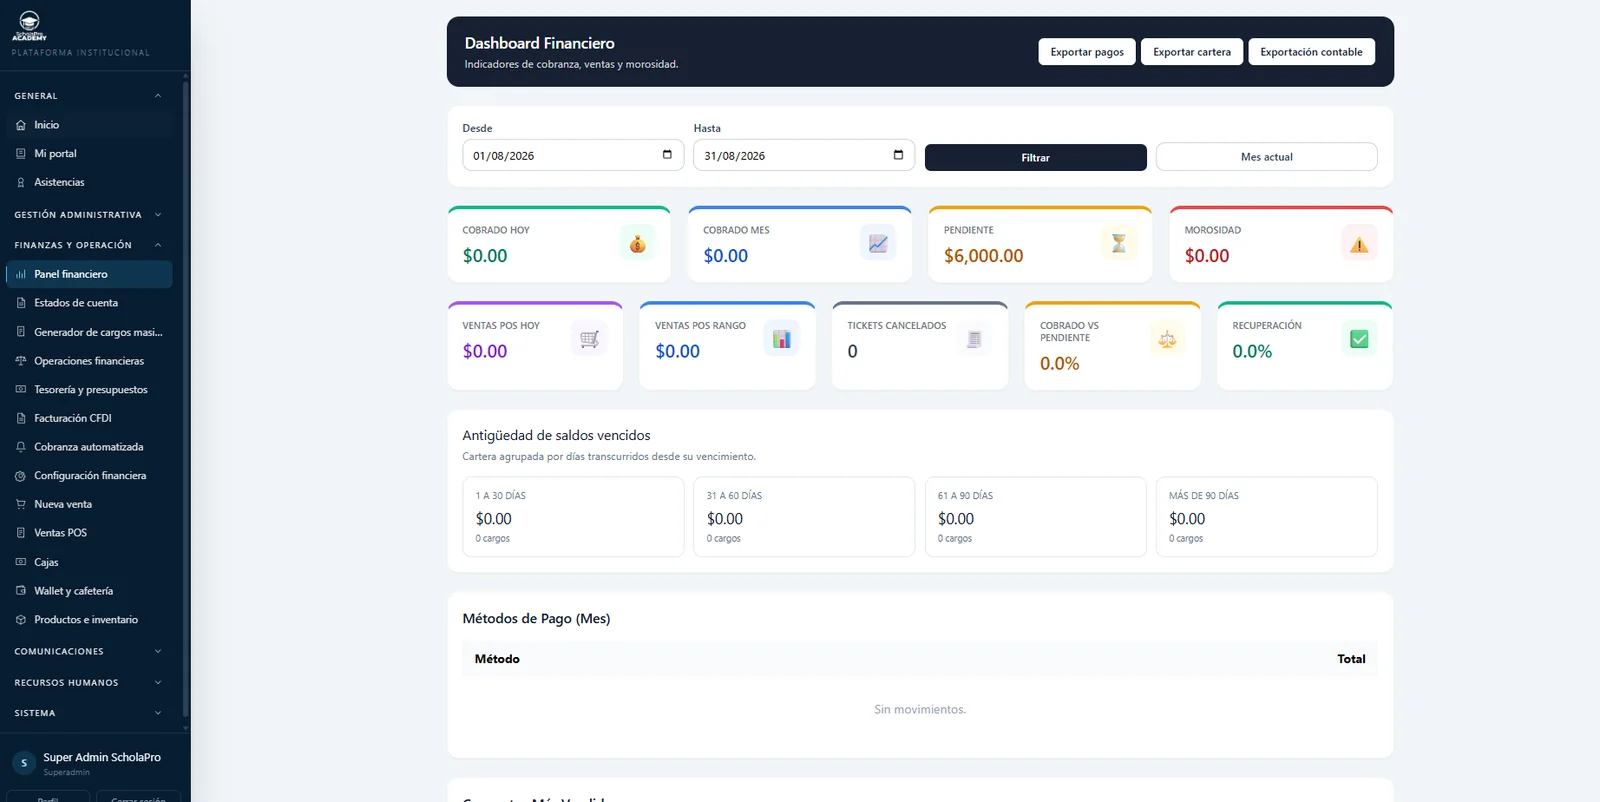This screenshot has width=1600, height=802.
Task: Click the green checkmark icon on Recuperación card
Action: [x=1359, y=339]
